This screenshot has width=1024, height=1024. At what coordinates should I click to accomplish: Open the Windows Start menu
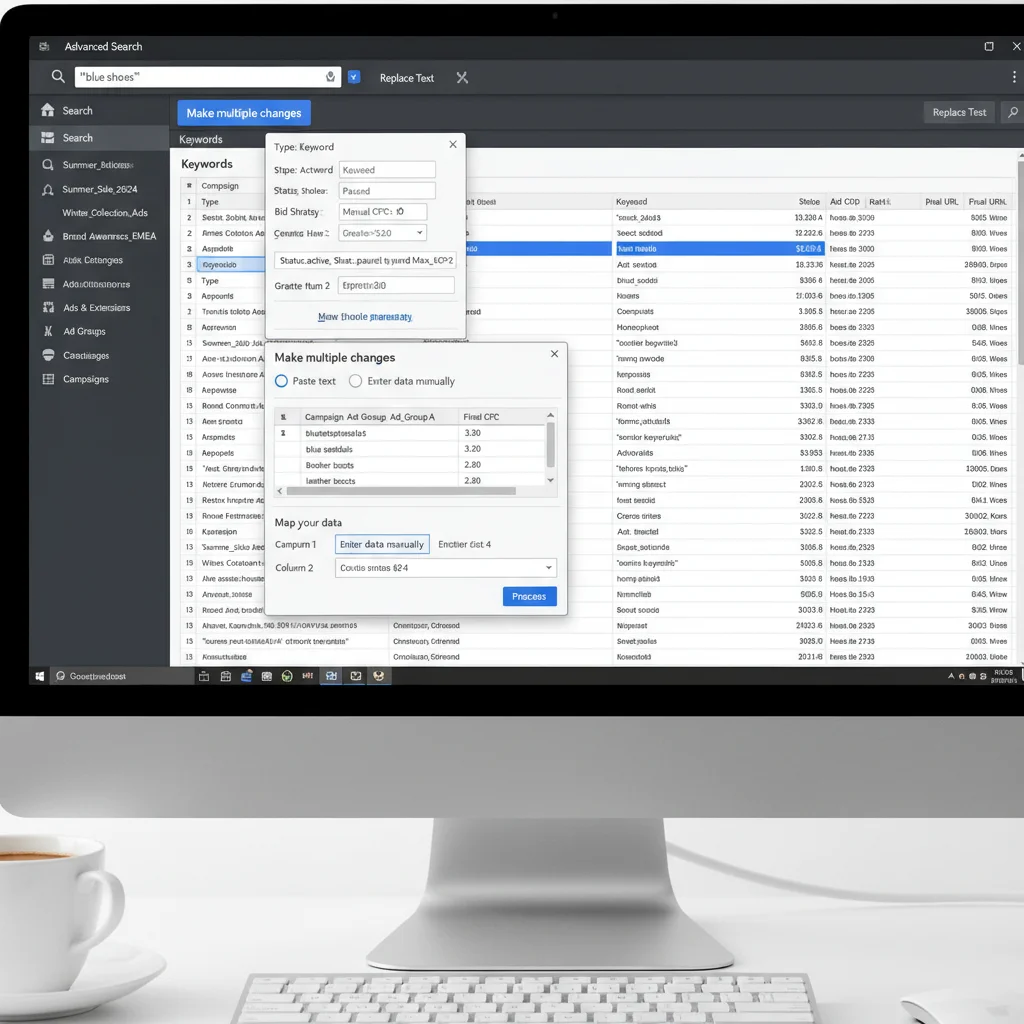point(40,676)
